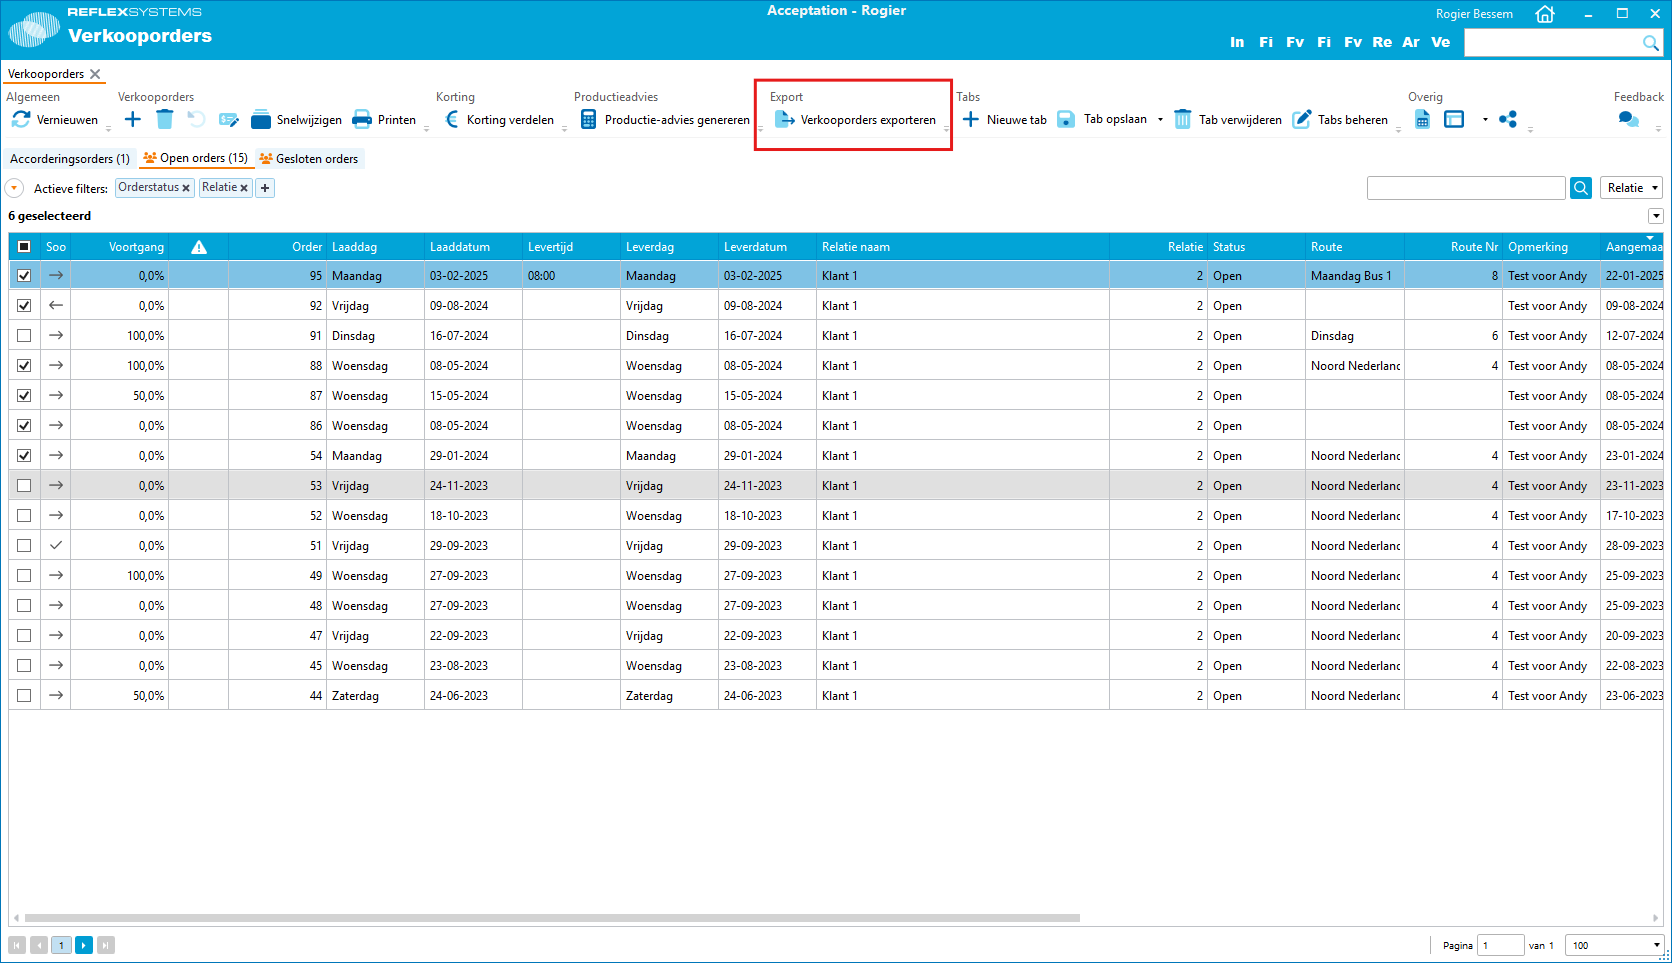Toggle the select-all checkbox in table header

pyautogui.click(x=24, y=247)
